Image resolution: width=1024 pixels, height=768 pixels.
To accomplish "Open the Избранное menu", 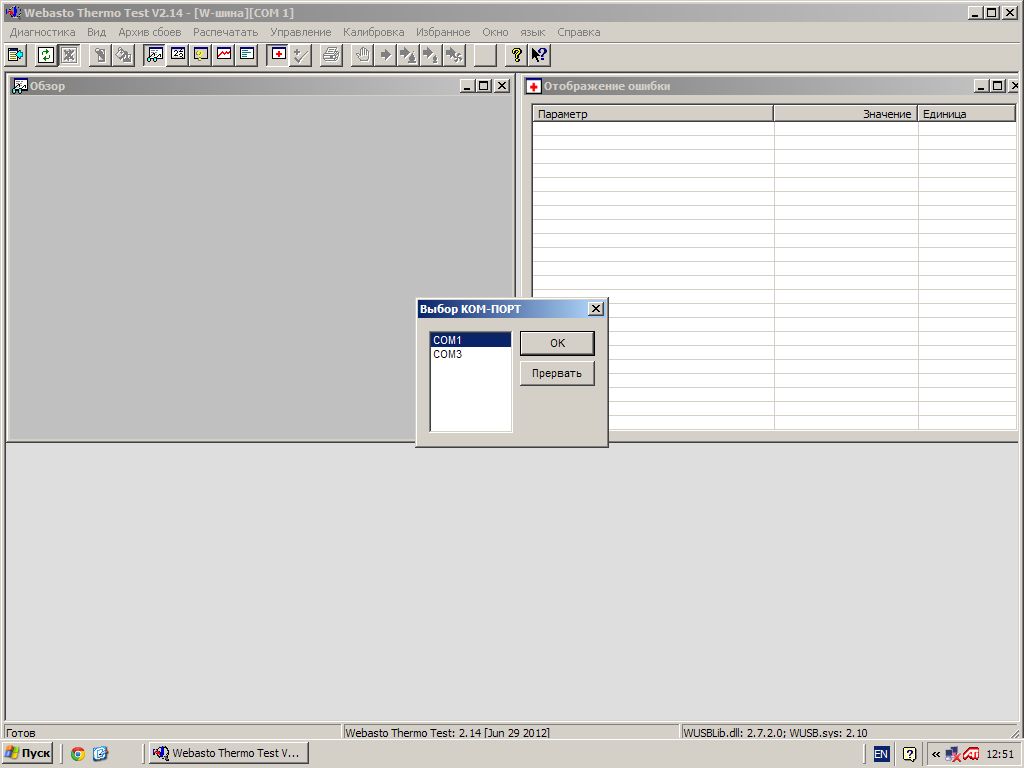I will pos(443,32).
